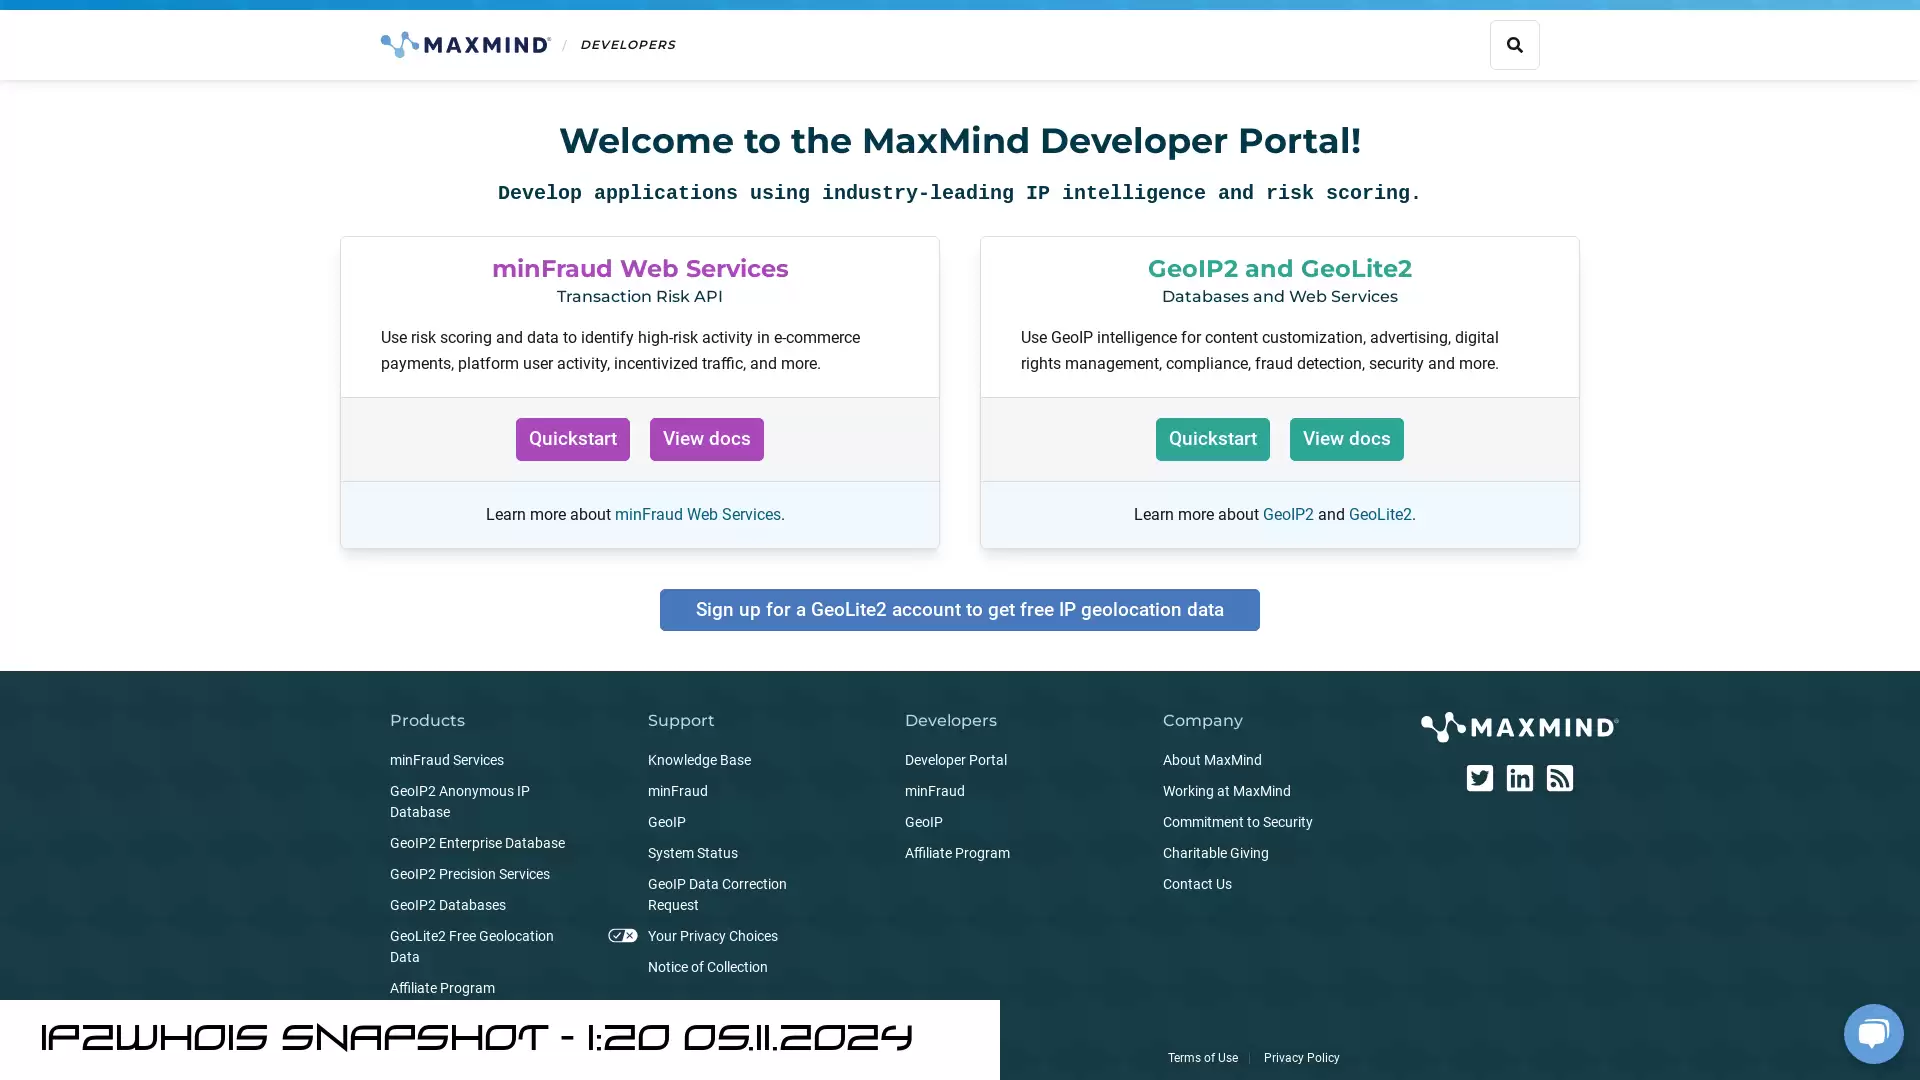
Task: Follow the GeoIP2 learn more link
Action: coord(1287,515)
